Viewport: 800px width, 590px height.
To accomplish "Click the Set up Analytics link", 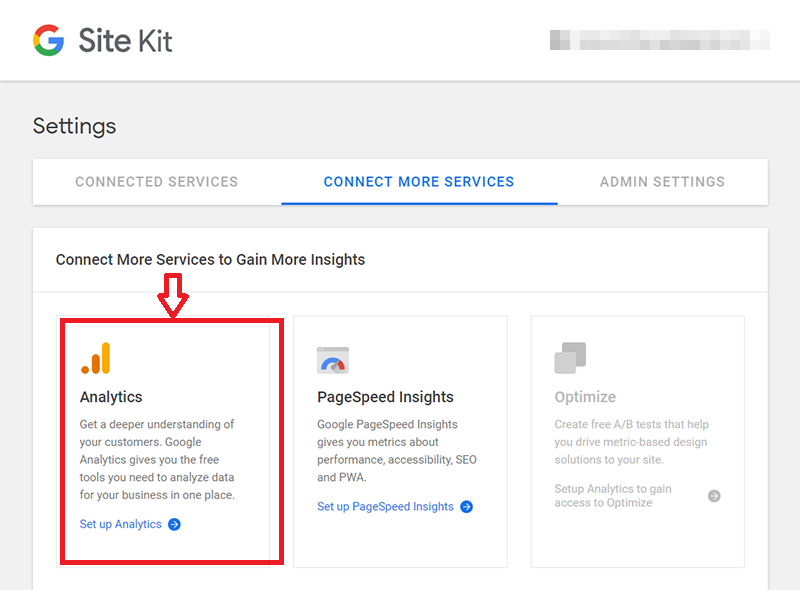I will (121, 524).
